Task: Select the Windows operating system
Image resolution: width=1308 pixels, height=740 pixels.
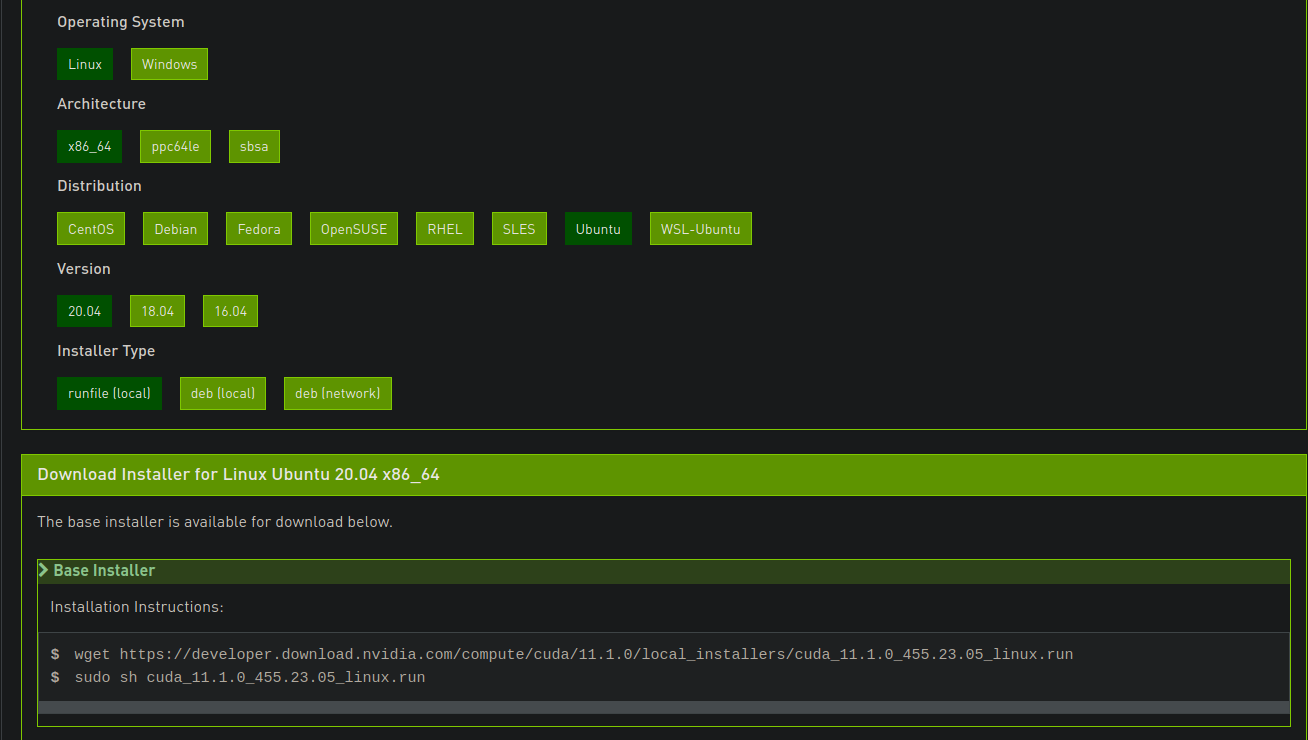Action: point(169,63)
